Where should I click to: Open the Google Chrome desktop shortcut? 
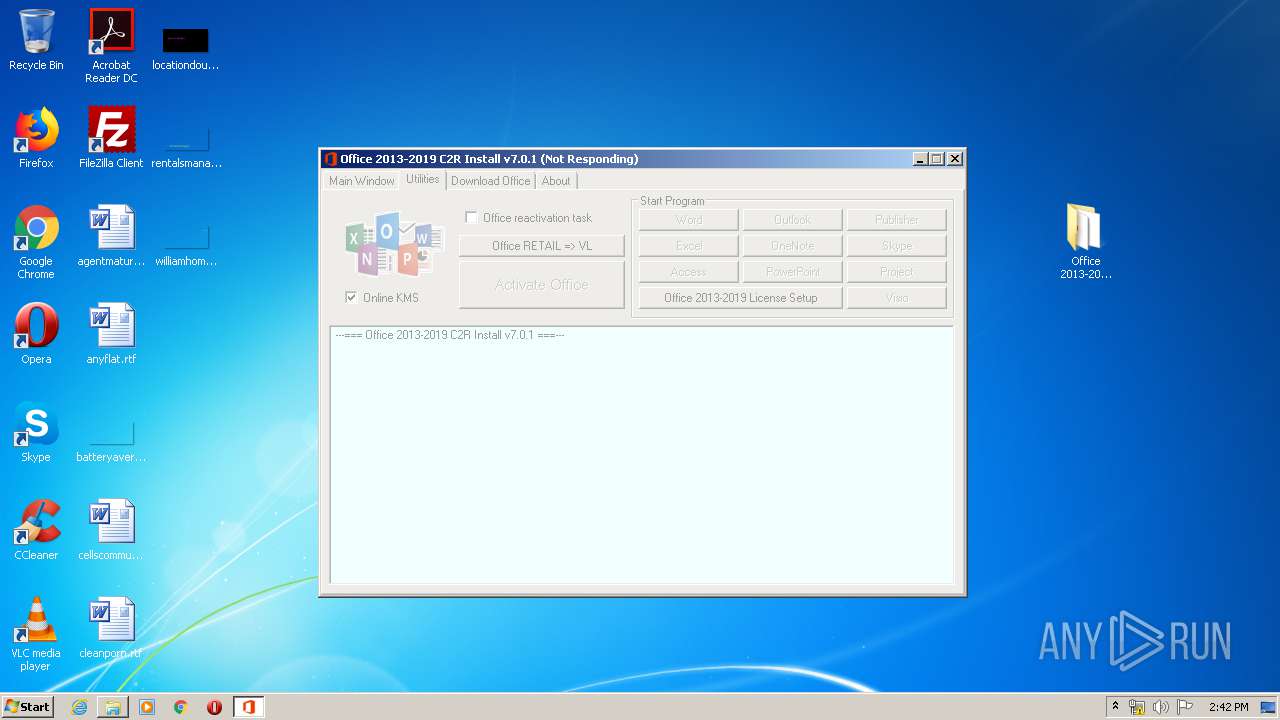36,242
